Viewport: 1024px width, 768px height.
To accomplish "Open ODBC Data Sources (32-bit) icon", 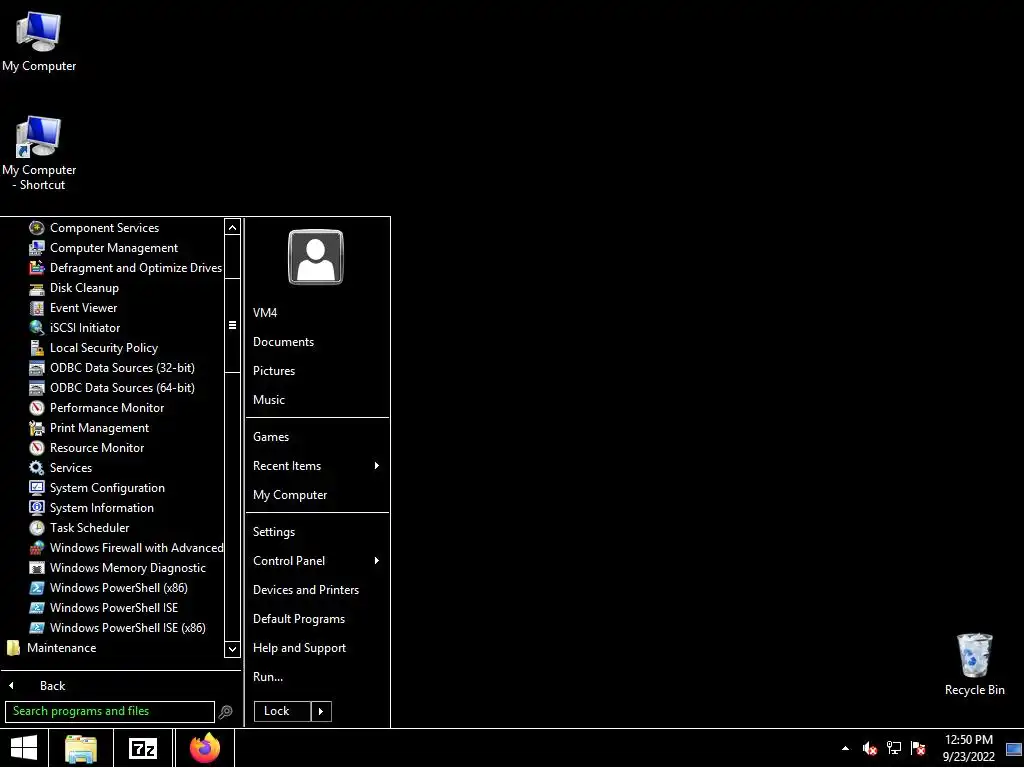I will coord(37,368).
